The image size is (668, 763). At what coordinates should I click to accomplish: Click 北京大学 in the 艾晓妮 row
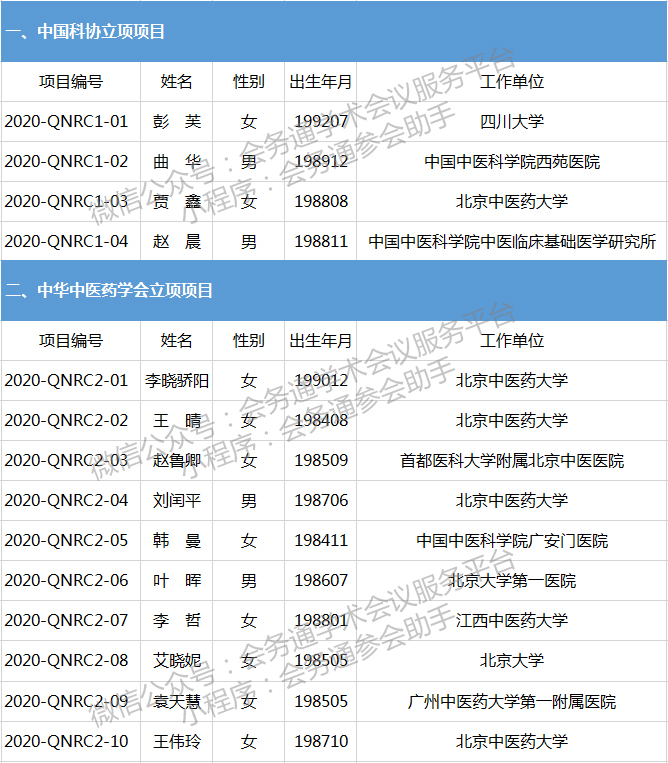coord(512,660)
